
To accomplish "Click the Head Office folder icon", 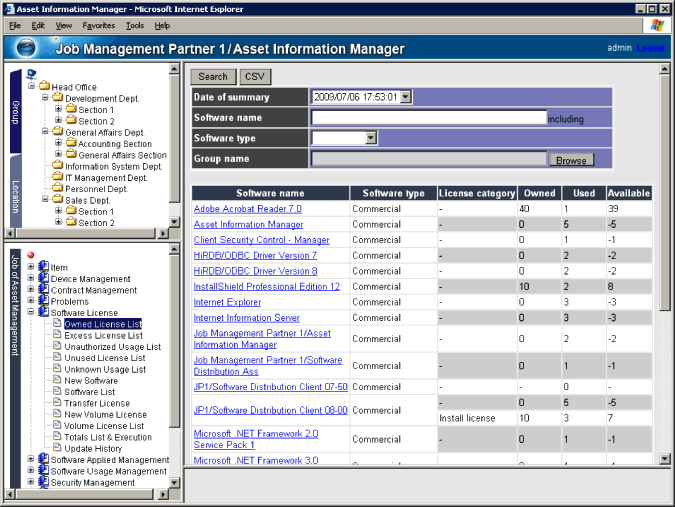I will 44,87.
